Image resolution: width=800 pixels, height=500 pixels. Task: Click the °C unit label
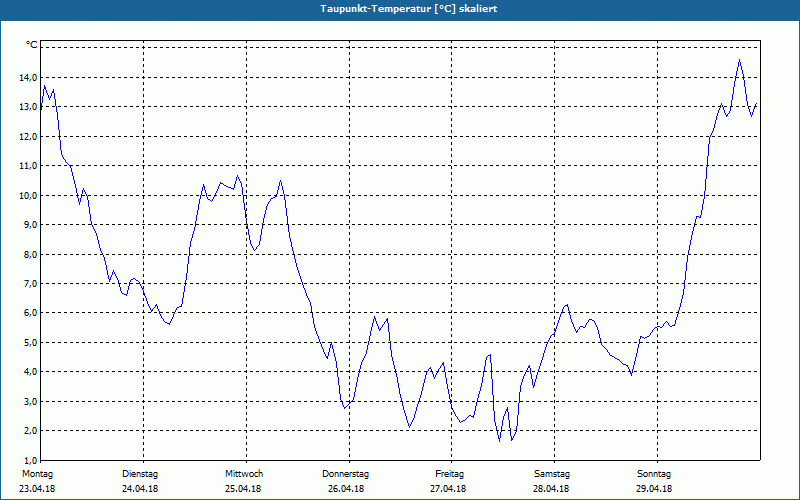click(x=32, y=45)
